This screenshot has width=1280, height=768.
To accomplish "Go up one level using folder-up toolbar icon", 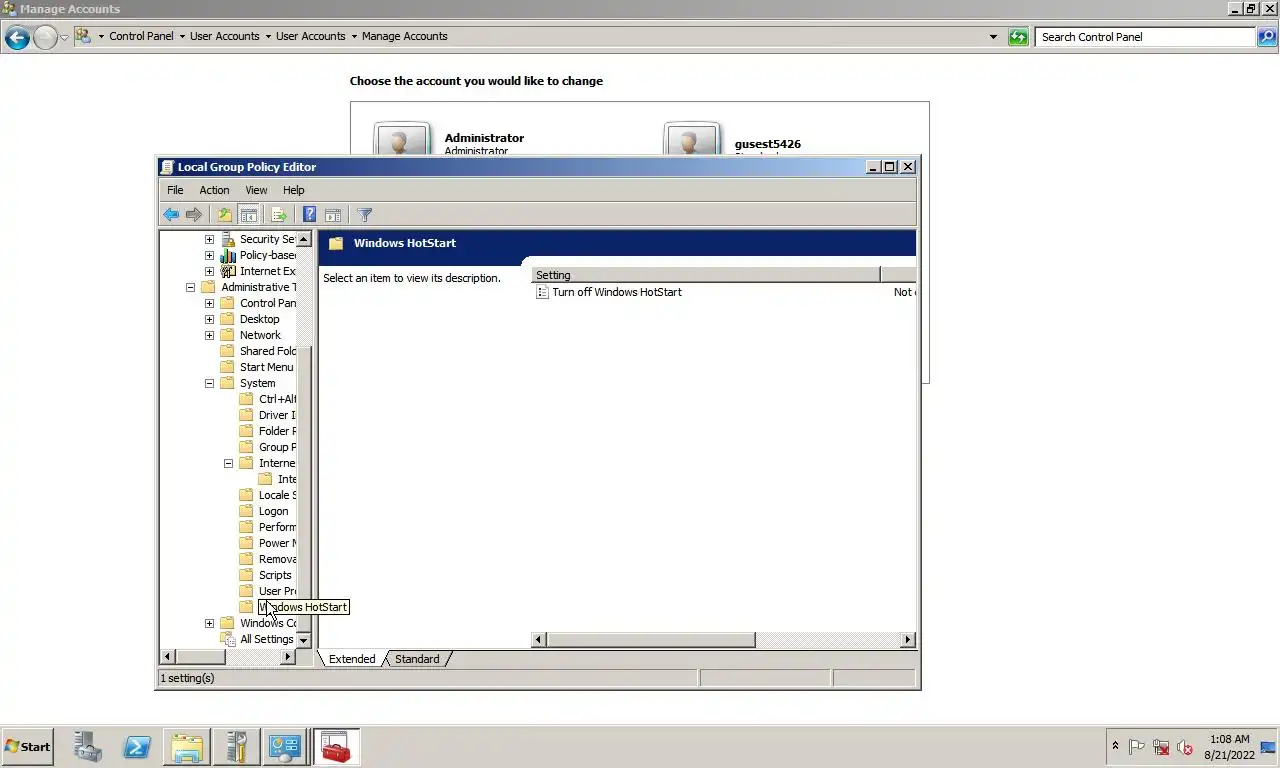I will [225, 215].
